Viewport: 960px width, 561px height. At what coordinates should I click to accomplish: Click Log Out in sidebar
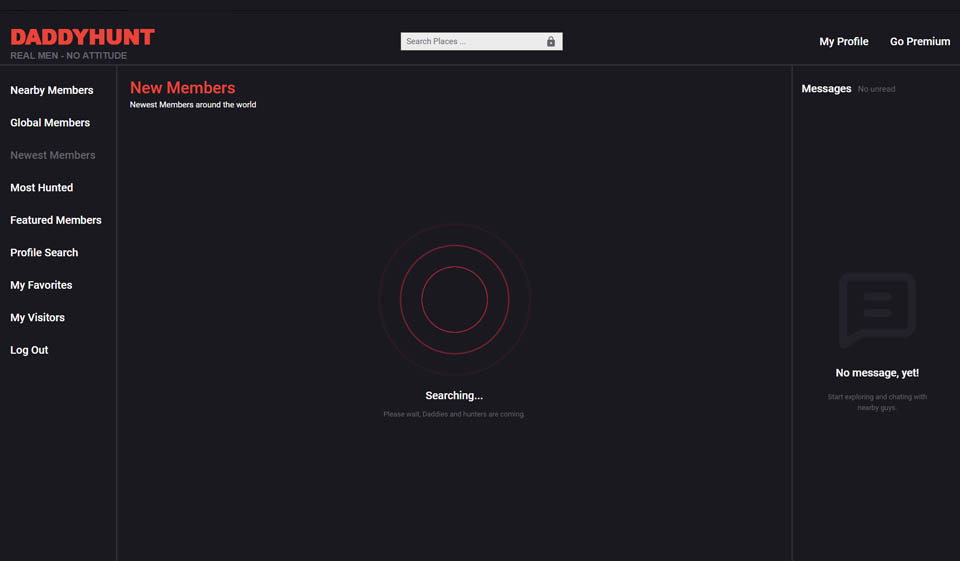pos(29,350)
